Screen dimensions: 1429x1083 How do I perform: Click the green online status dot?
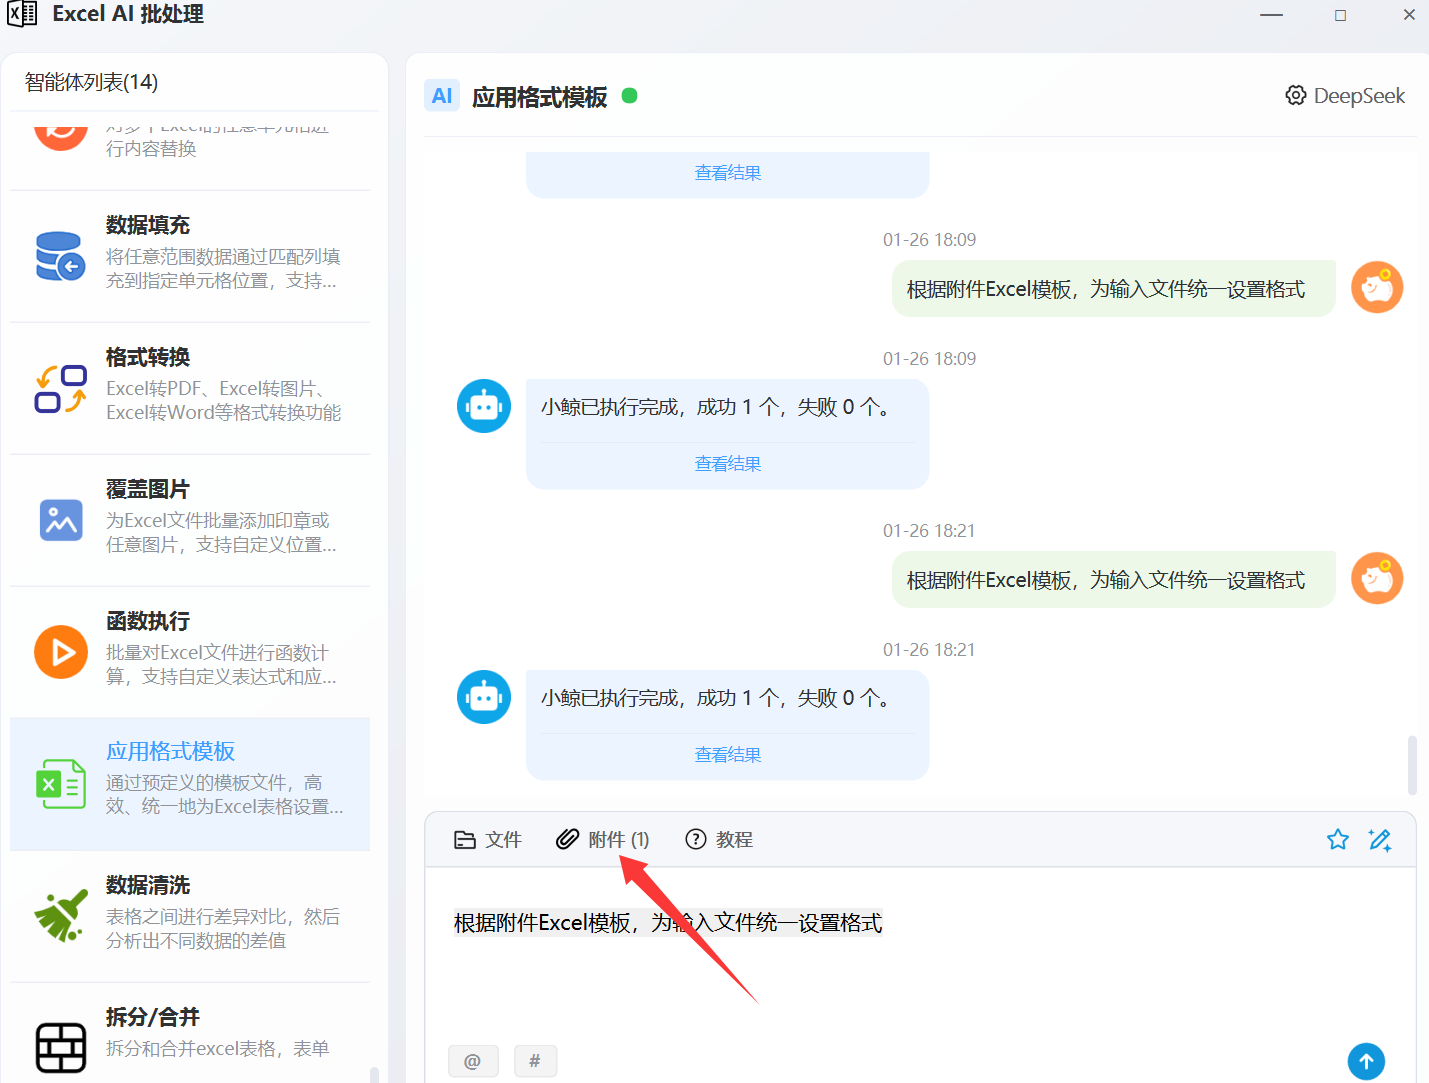pyautogui.click(x=630, y=96)
